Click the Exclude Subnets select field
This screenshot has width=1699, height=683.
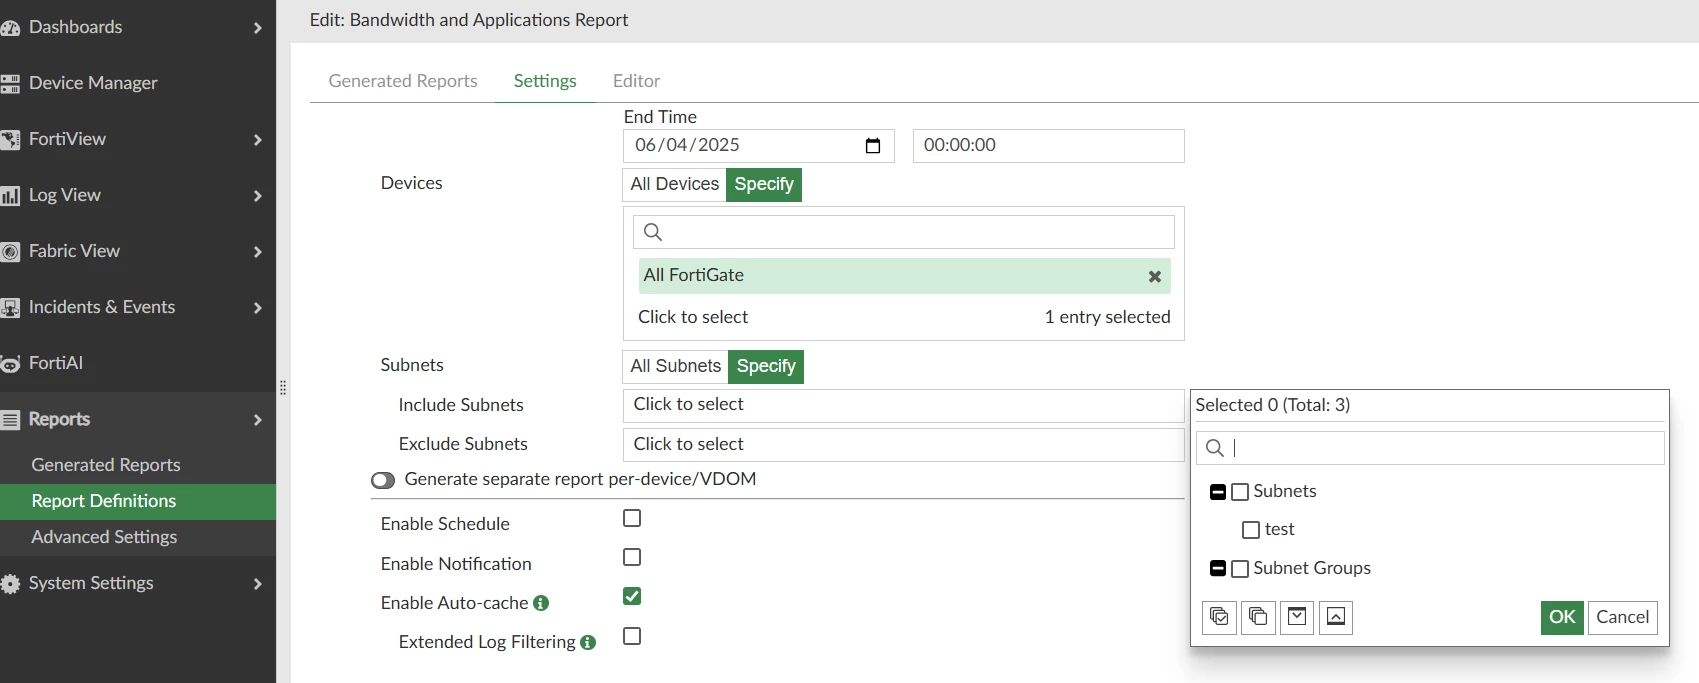tap(904, 445)
